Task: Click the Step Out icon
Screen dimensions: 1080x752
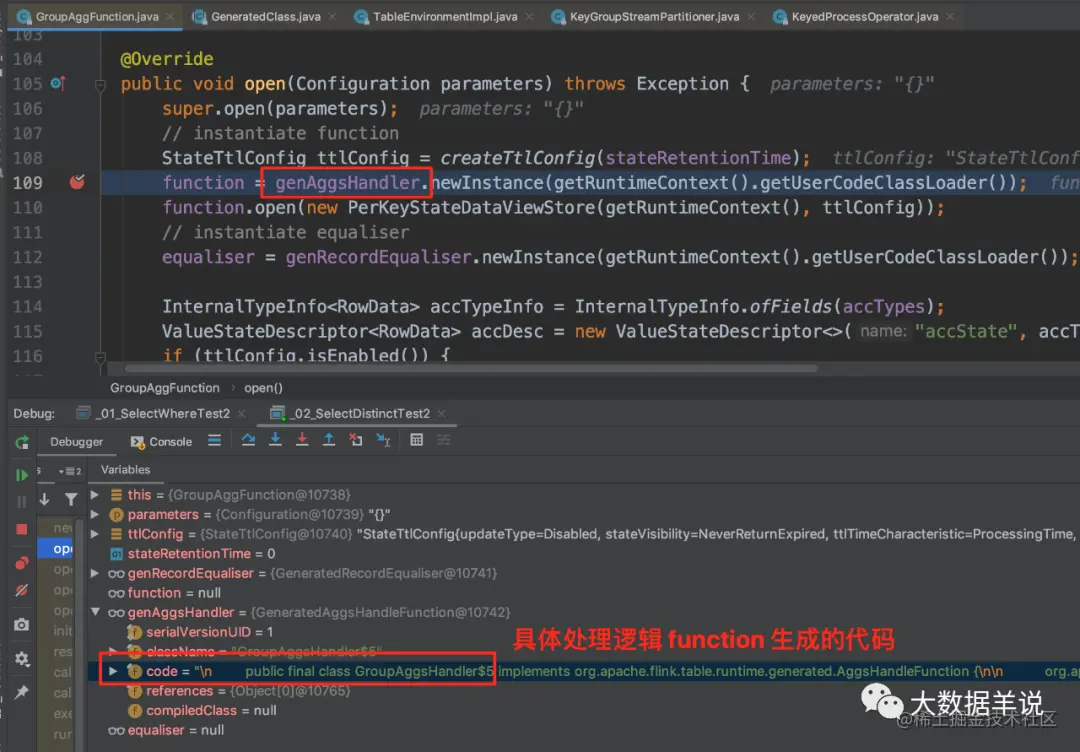Action: point(329,440)
